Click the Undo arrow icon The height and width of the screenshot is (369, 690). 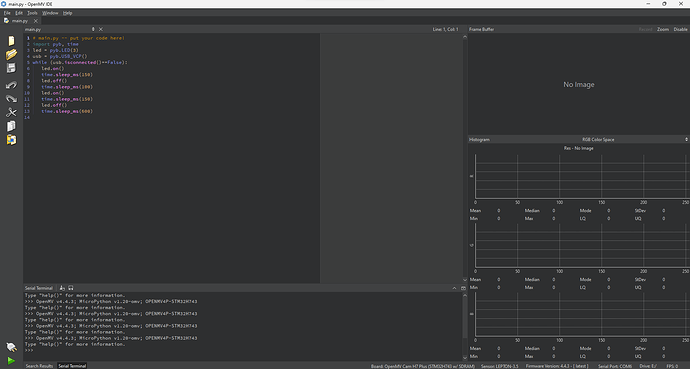11,85
